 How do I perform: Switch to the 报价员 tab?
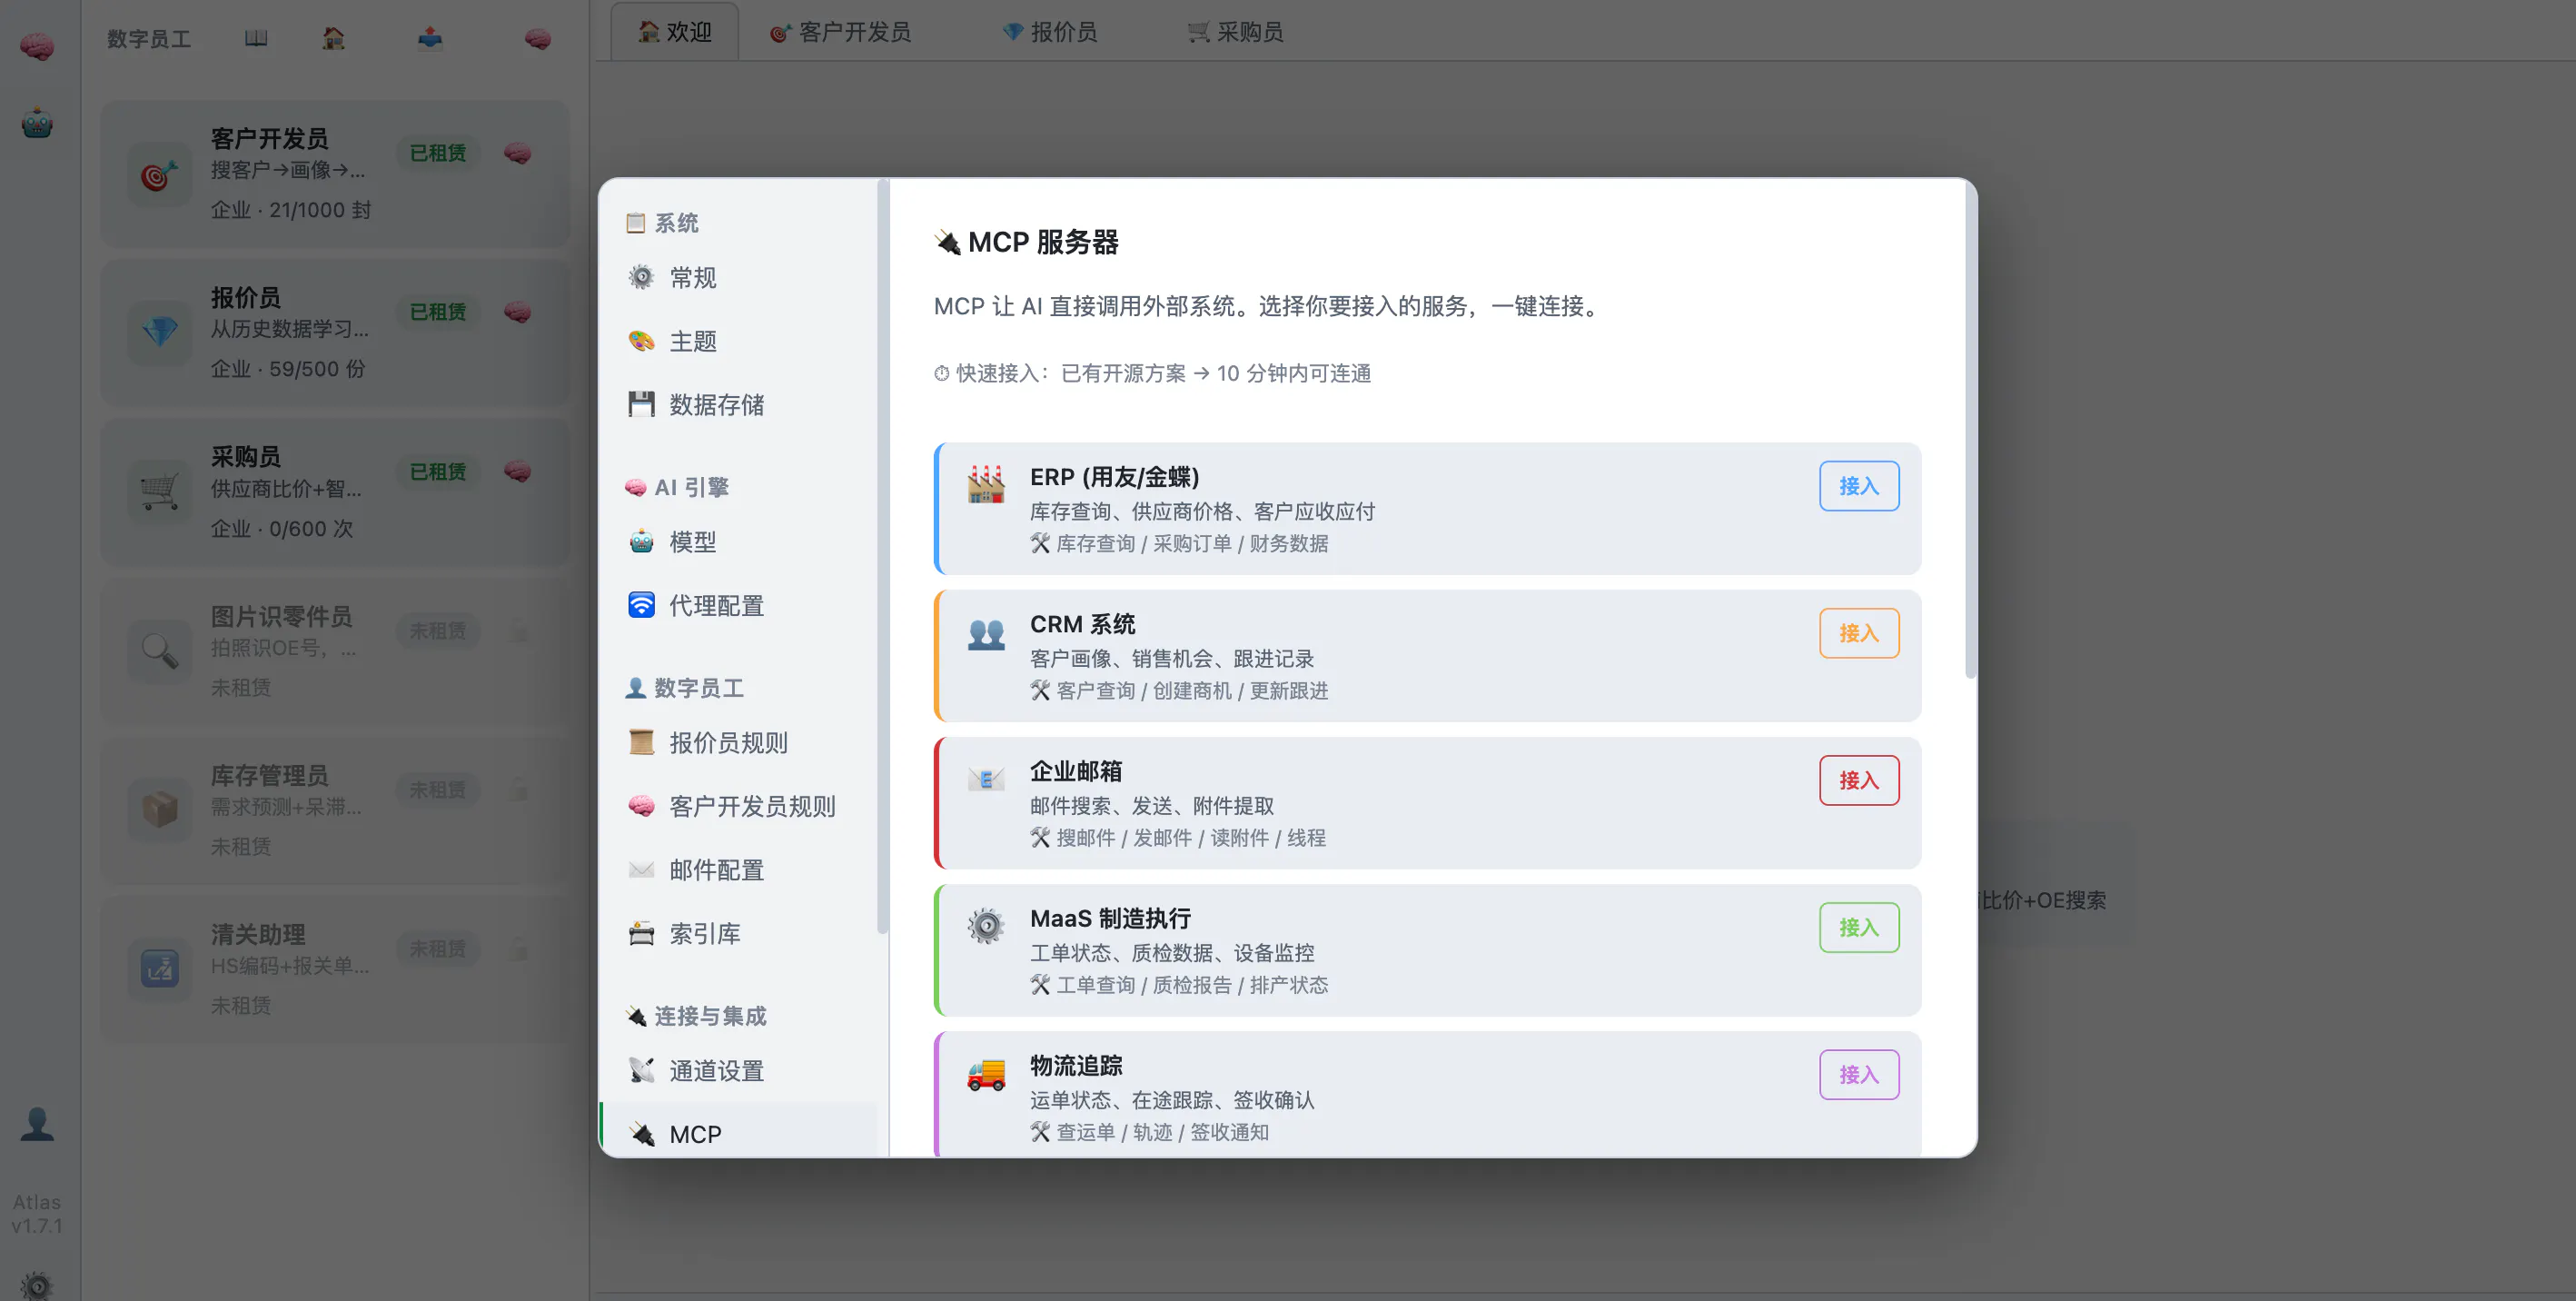tap(1050, 32)
